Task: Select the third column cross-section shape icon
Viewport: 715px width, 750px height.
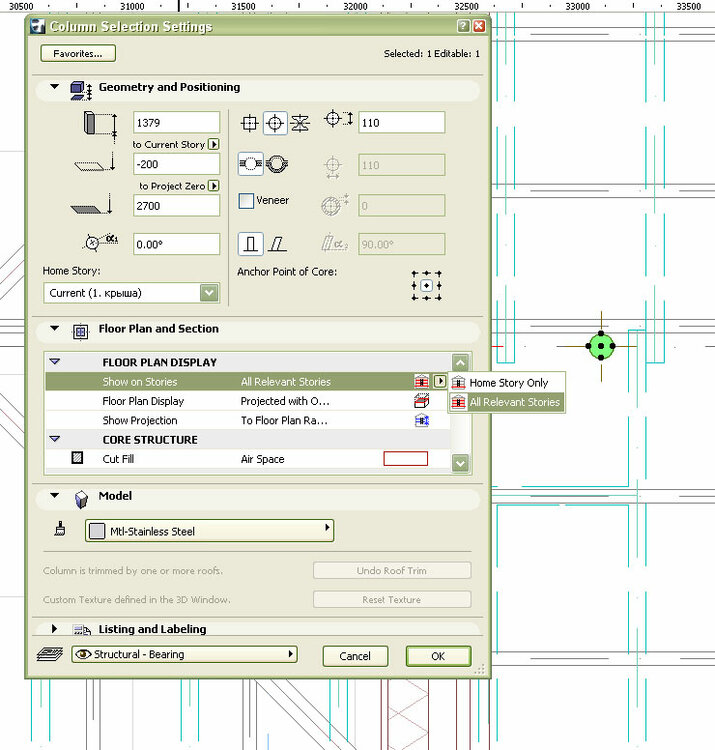Action: [300, 123]
